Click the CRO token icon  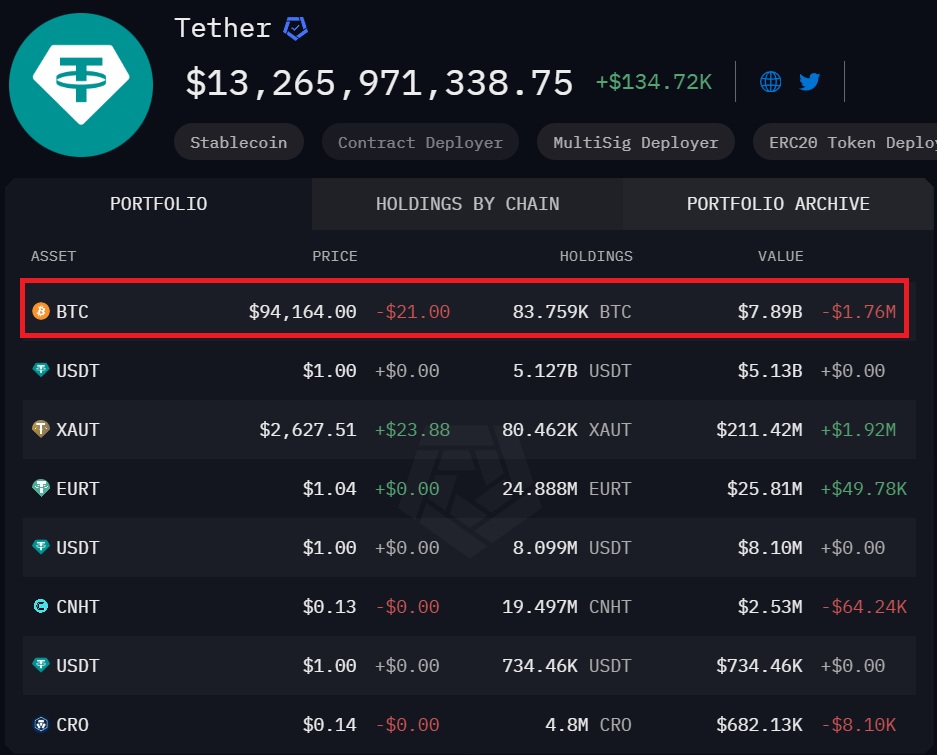(41, 724)
